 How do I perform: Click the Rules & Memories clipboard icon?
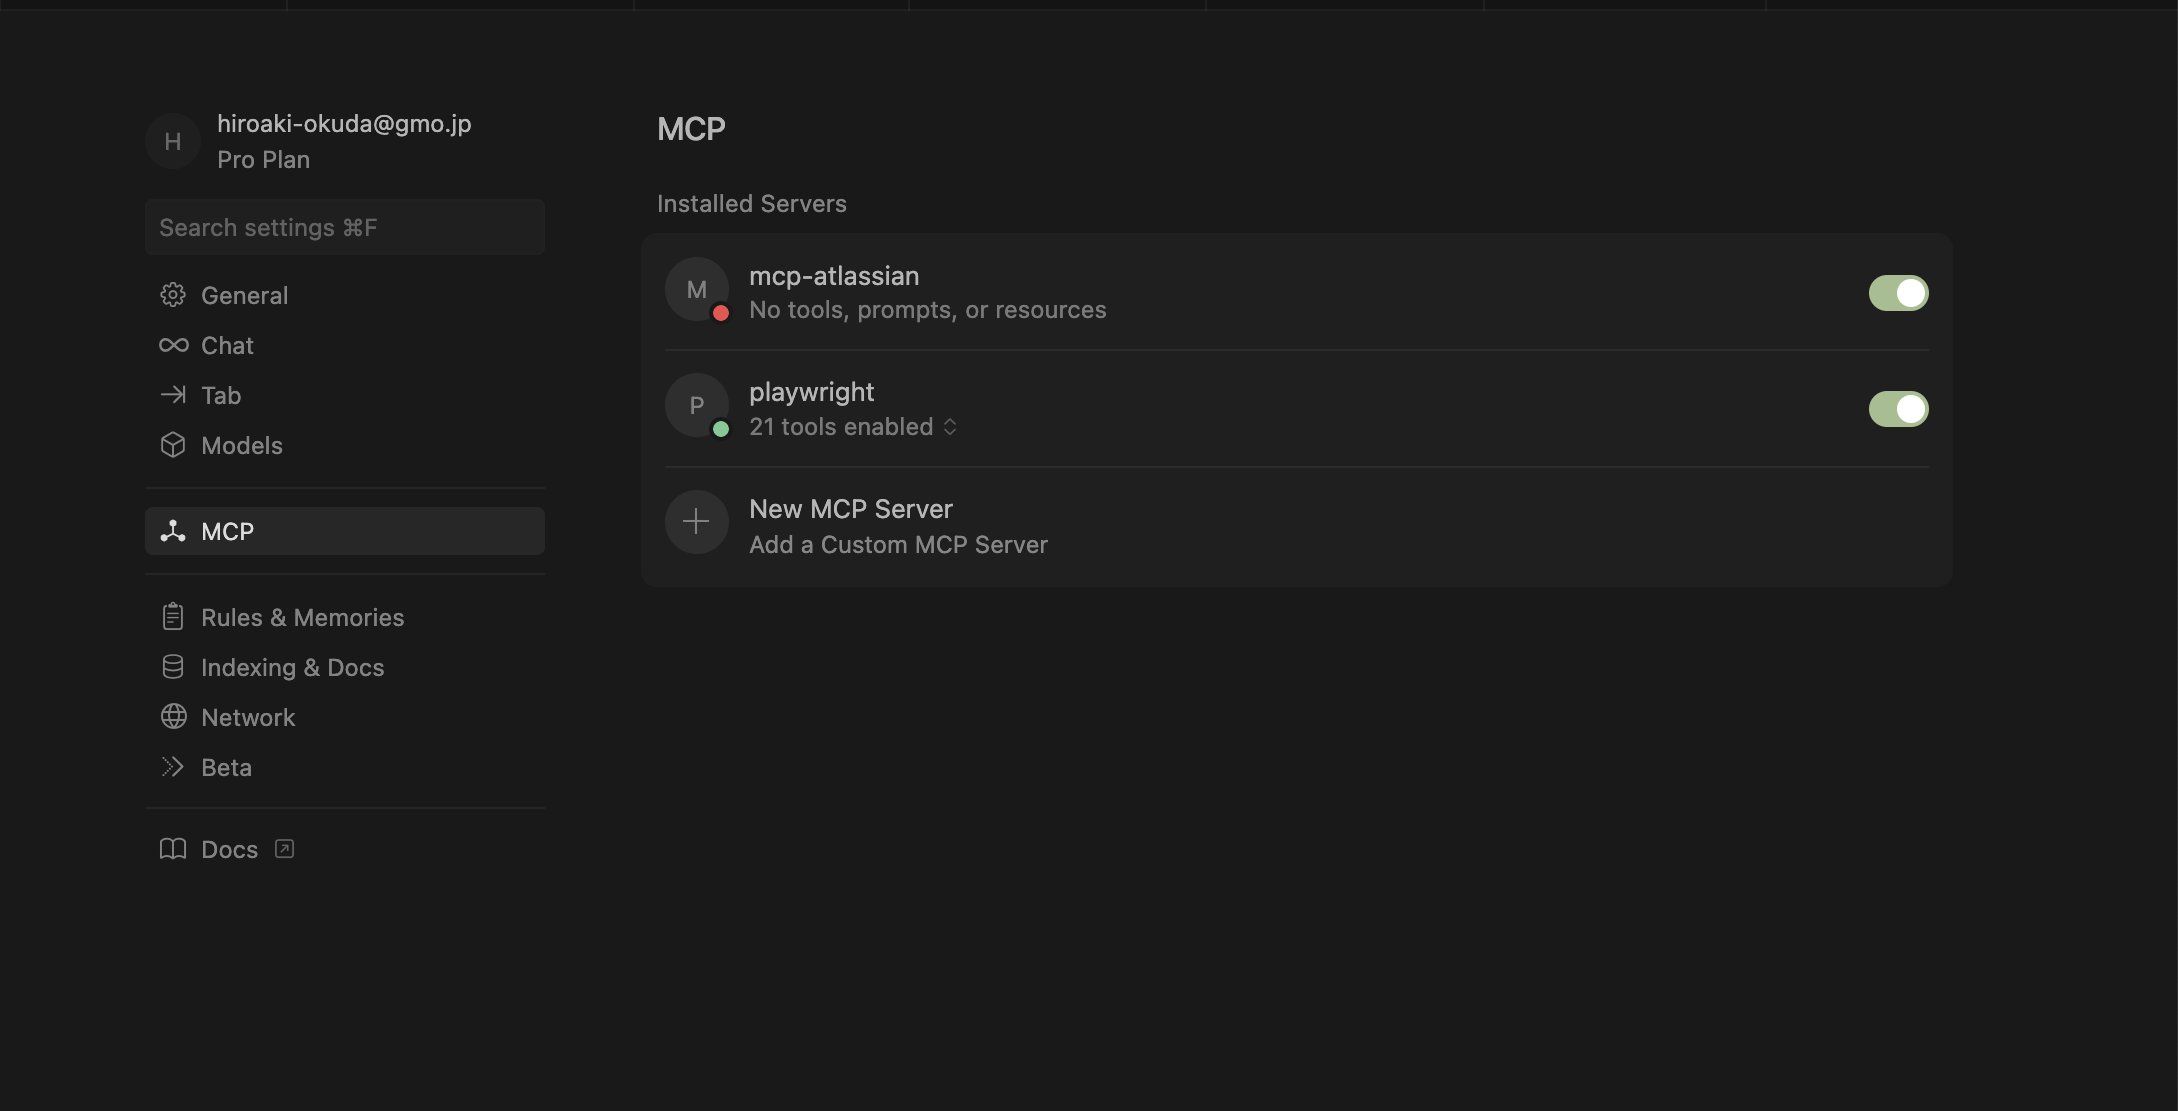[x=173, y=617]
